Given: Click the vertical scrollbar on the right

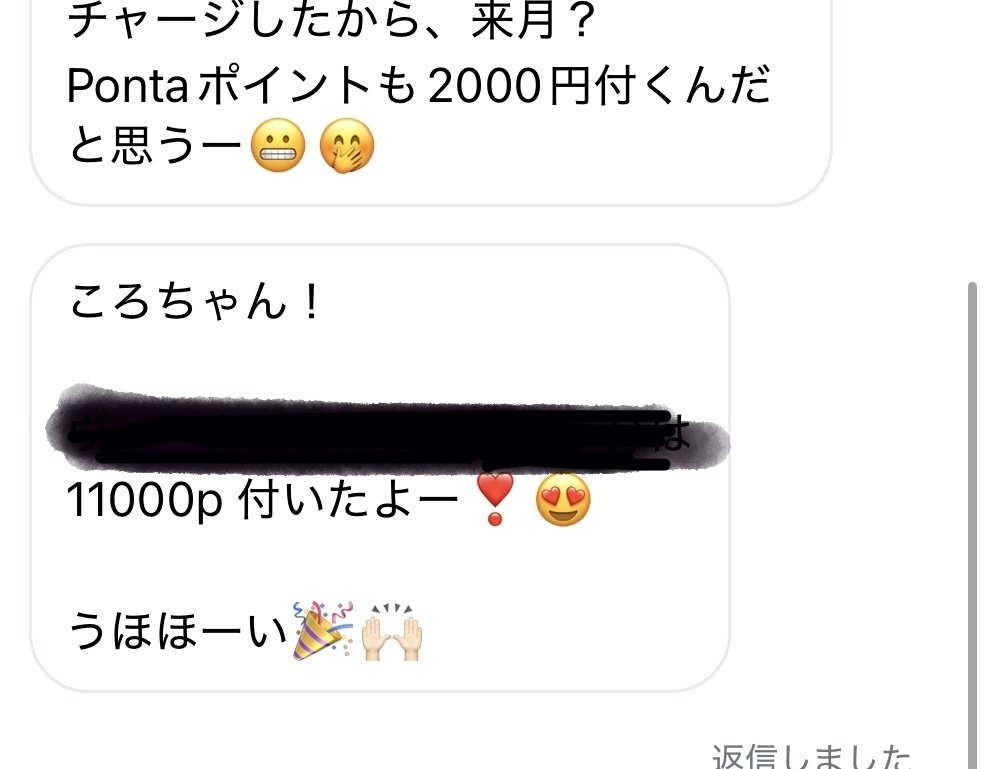Looking at the screenshot, I should pos(973,525).
